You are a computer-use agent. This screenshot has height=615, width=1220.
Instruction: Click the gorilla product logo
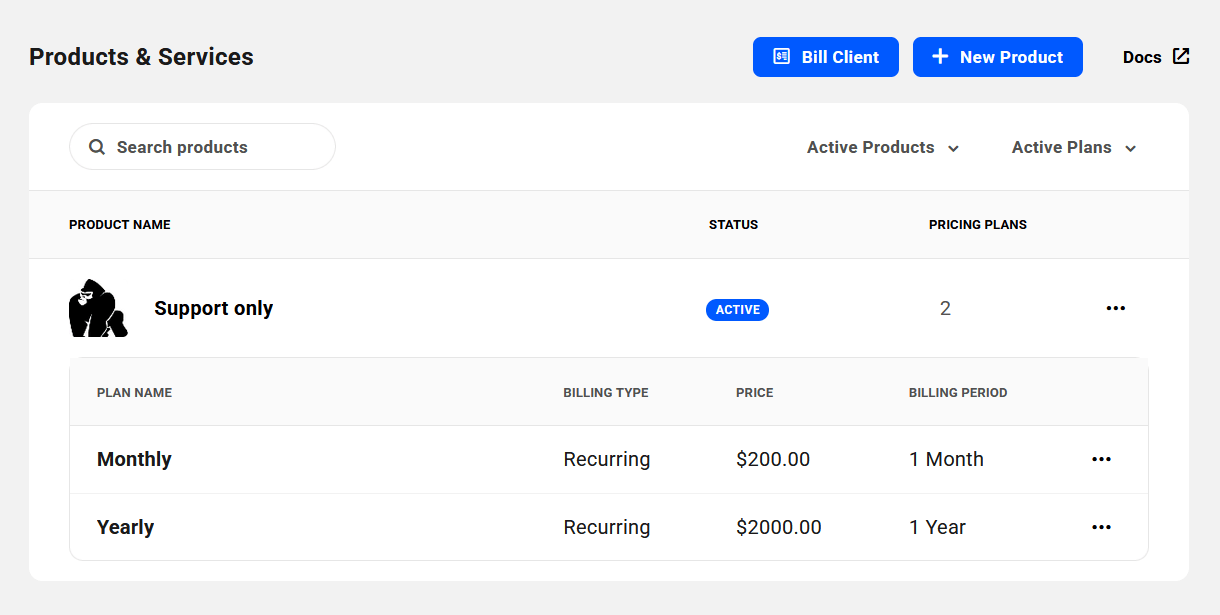97,308
